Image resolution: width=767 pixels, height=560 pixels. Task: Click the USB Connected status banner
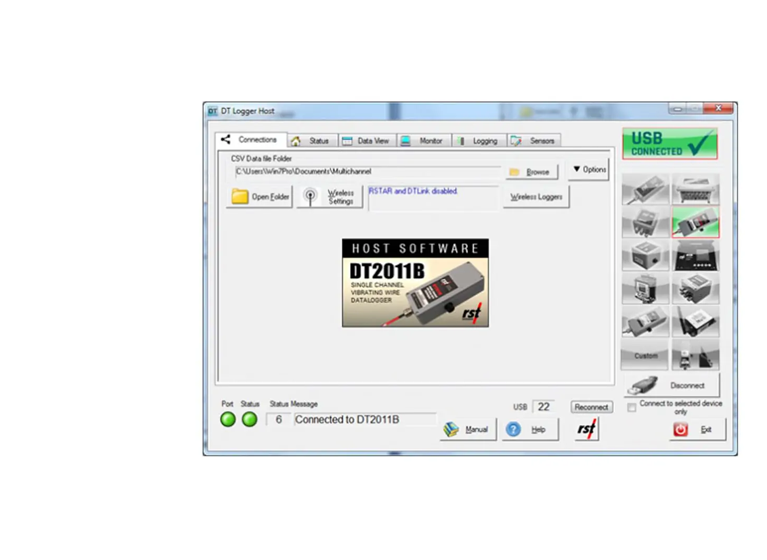click(670, 144)
